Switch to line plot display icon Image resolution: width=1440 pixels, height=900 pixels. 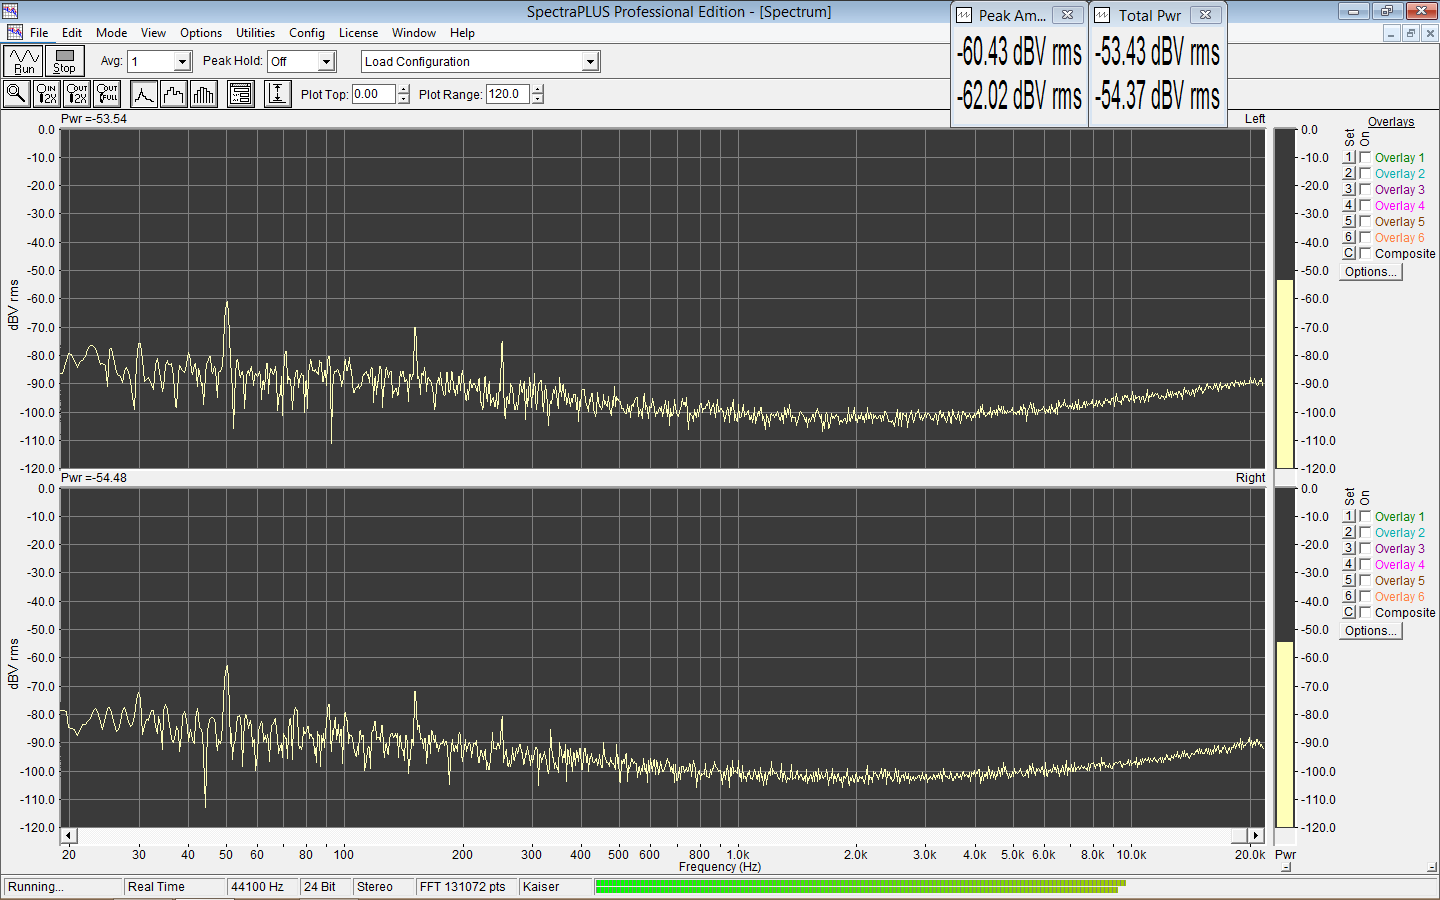[x=144, y=94]
